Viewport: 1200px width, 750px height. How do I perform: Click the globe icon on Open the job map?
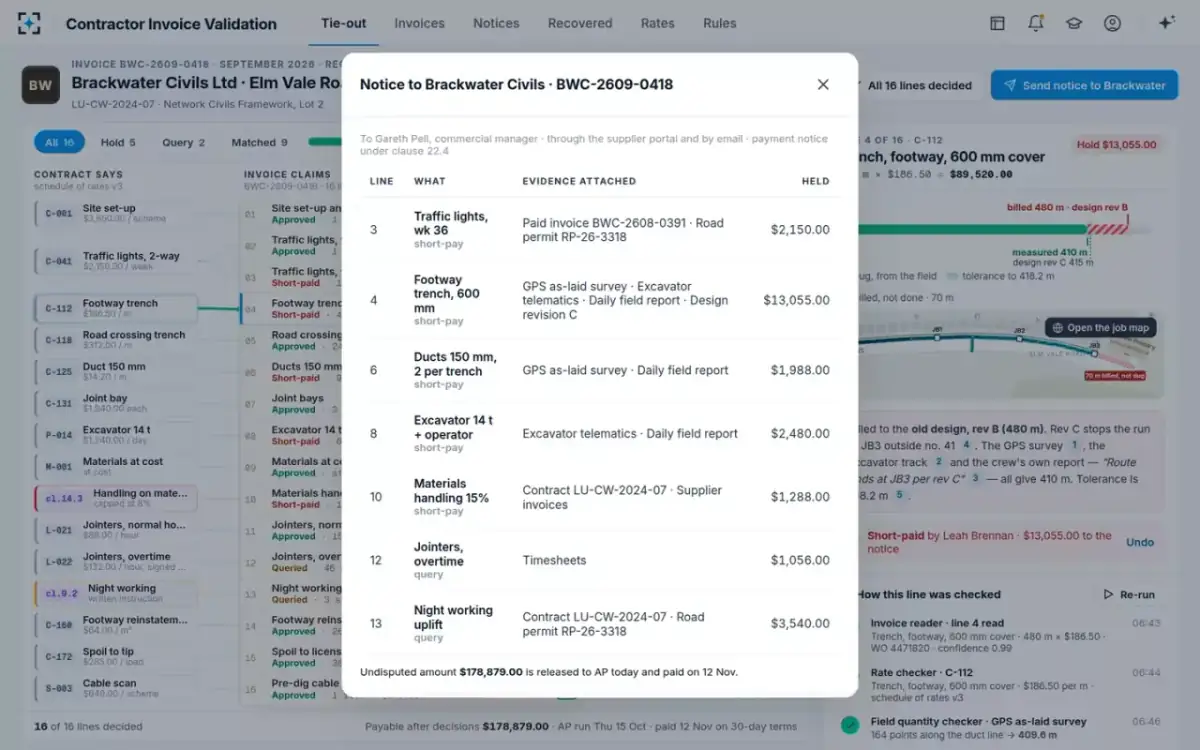1057,328
